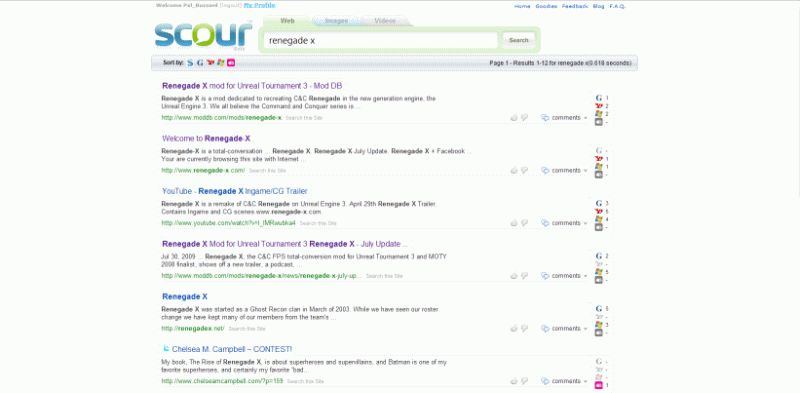Expand comments for Chelsea M. Campbell result
Image resolution: width=800 pixels, height=393 pixels.
click(564, 381)
